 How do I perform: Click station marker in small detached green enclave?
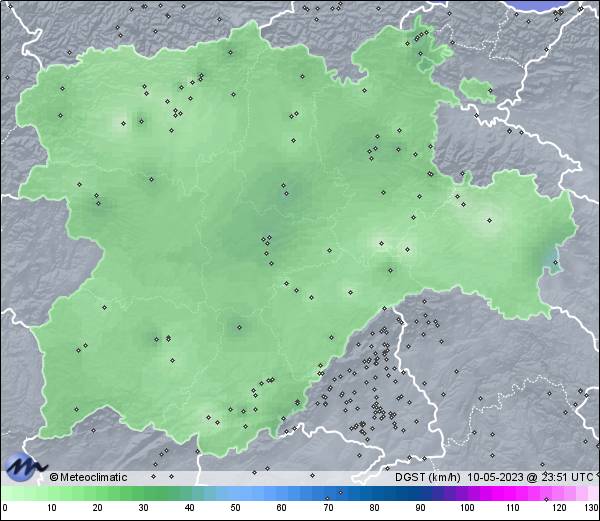tap(491, 91)
